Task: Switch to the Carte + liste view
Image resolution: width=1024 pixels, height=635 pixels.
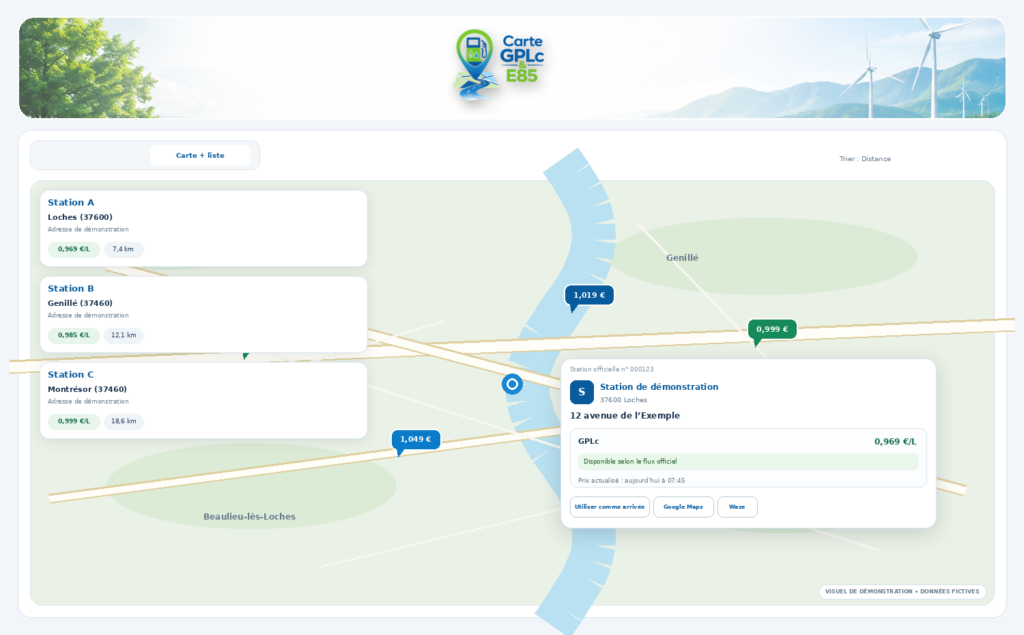Action: [x=200, y=155]
